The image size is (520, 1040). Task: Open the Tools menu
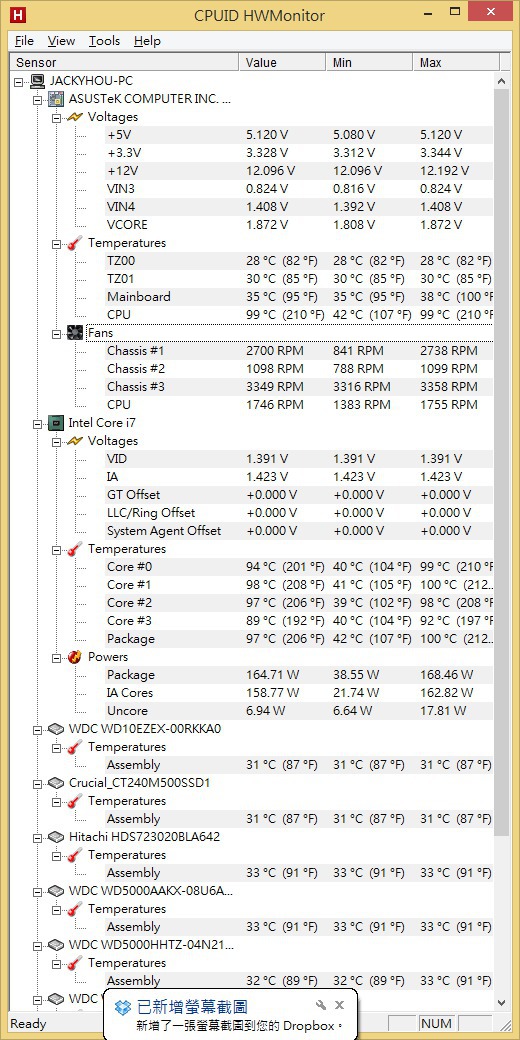pyautogui.click(x=104, y=41)
